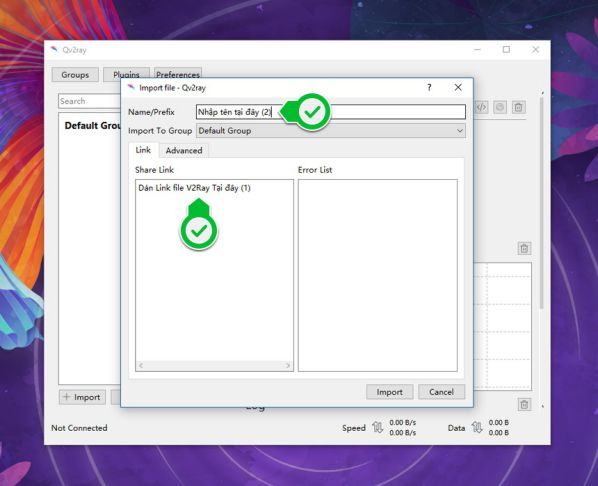Viewport: 598px width, 486px height.
Task: Switch to the Advanced tab
Action: point(184,150)
